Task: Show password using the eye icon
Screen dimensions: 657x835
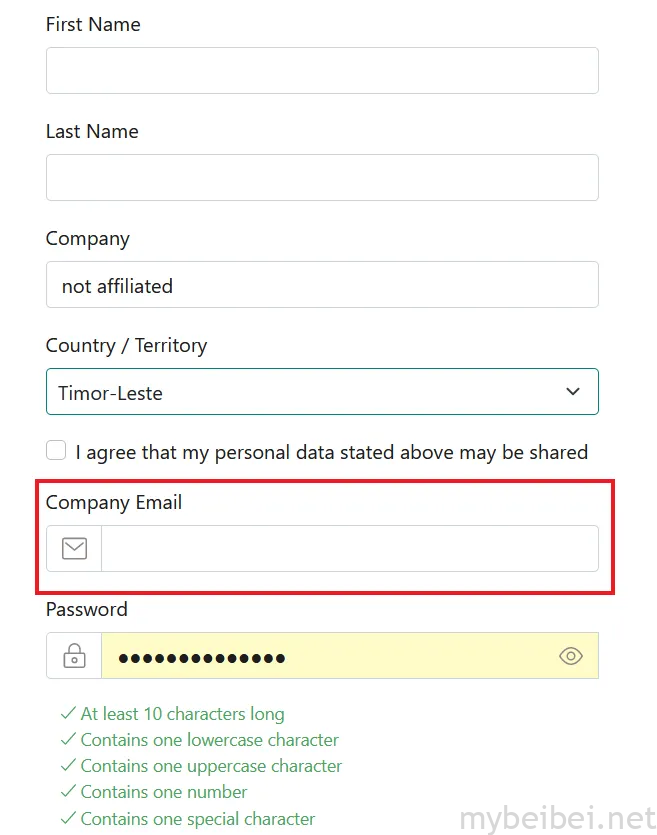Action: (570, 656)
